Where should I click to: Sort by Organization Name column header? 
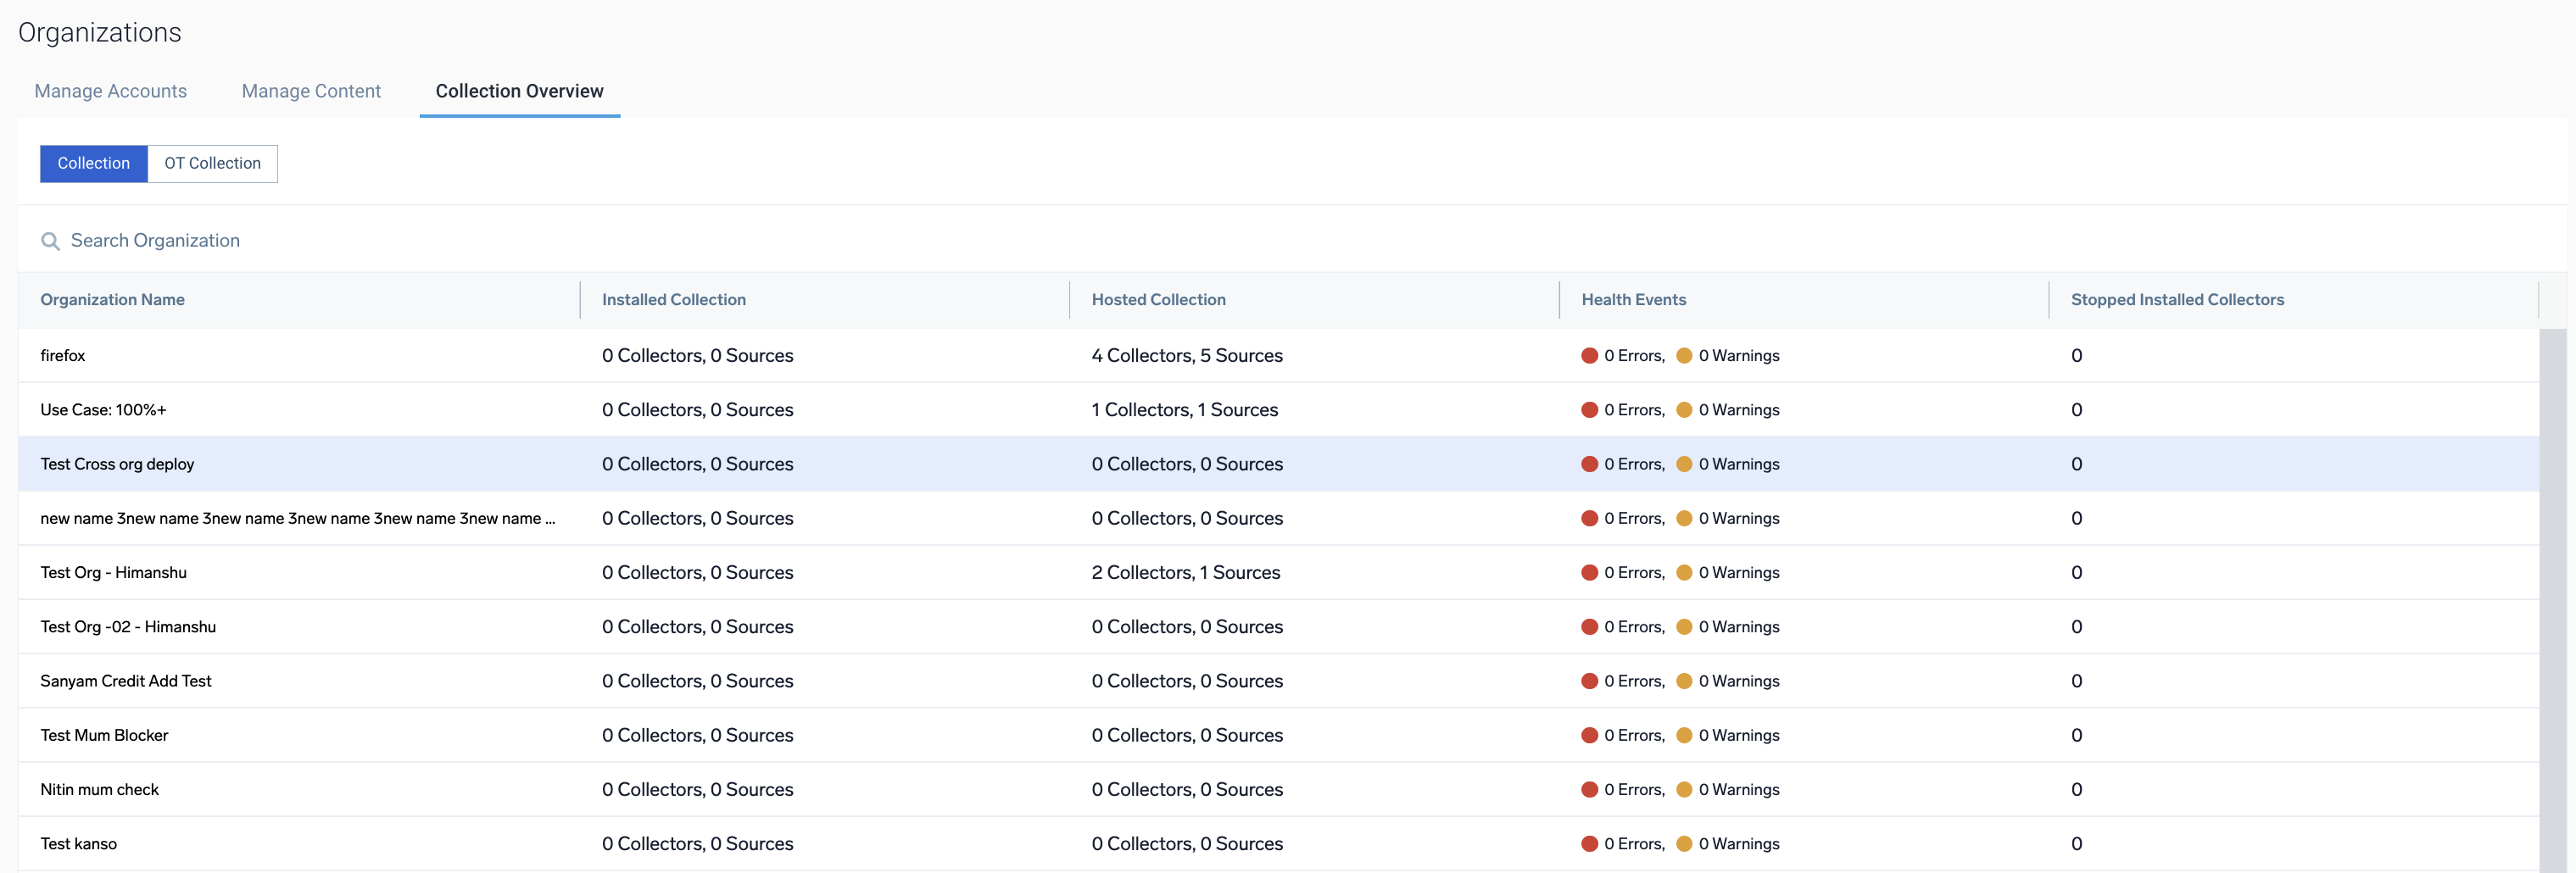(x=112, y=300)
